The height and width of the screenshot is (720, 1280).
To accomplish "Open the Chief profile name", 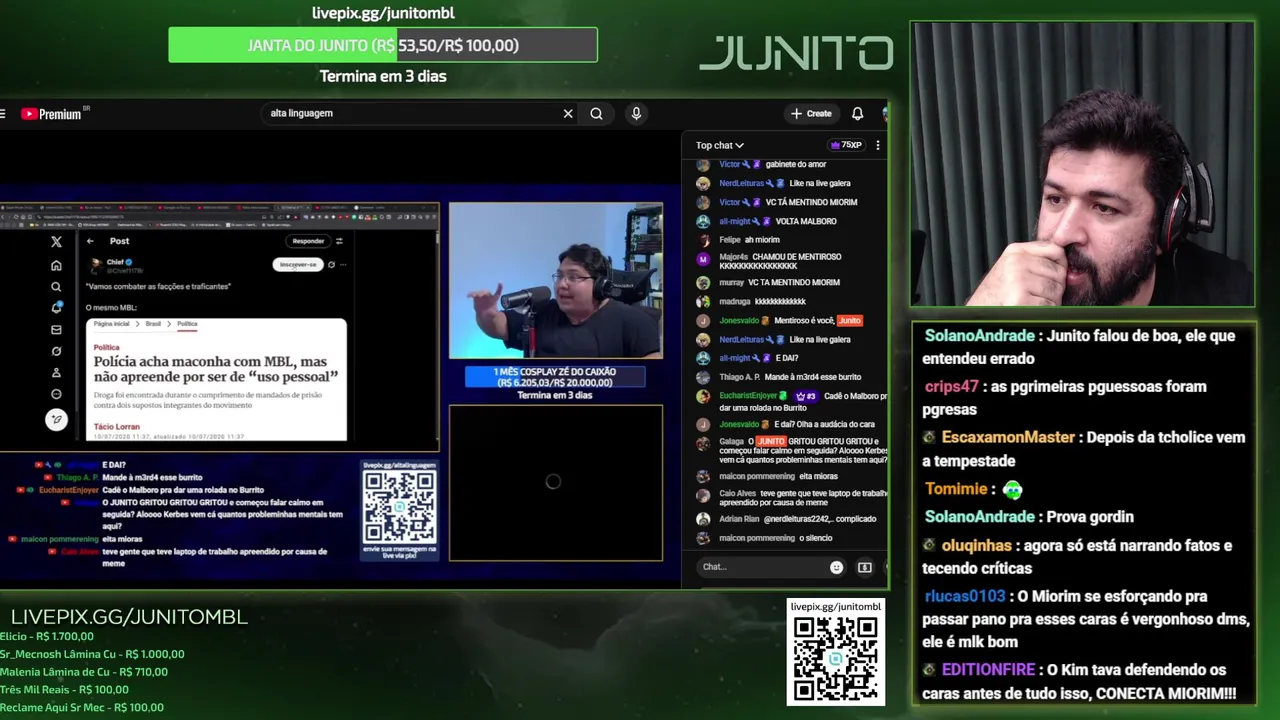I will click(117, 263).
